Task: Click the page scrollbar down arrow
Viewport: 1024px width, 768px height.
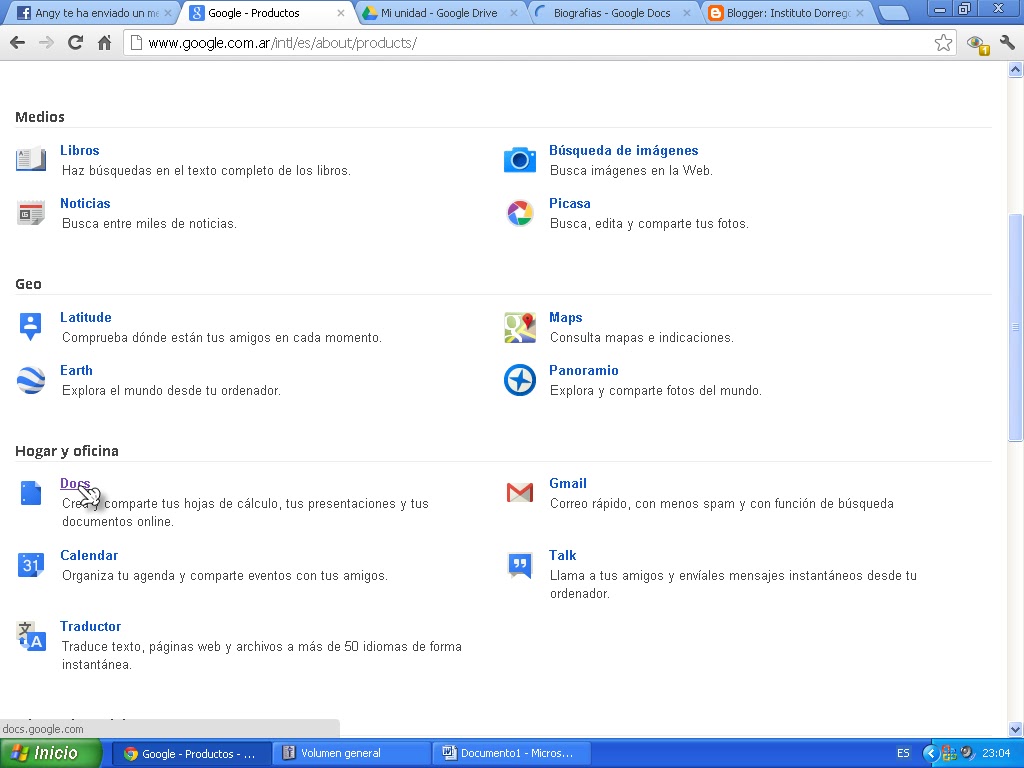Action: tap(1015, 729)
